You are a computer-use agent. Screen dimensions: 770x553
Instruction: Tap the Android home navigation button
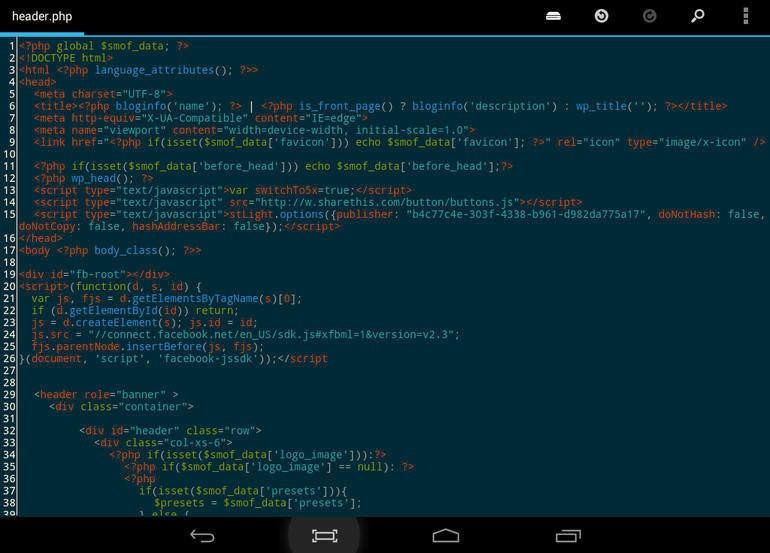(x=446, y=536)
